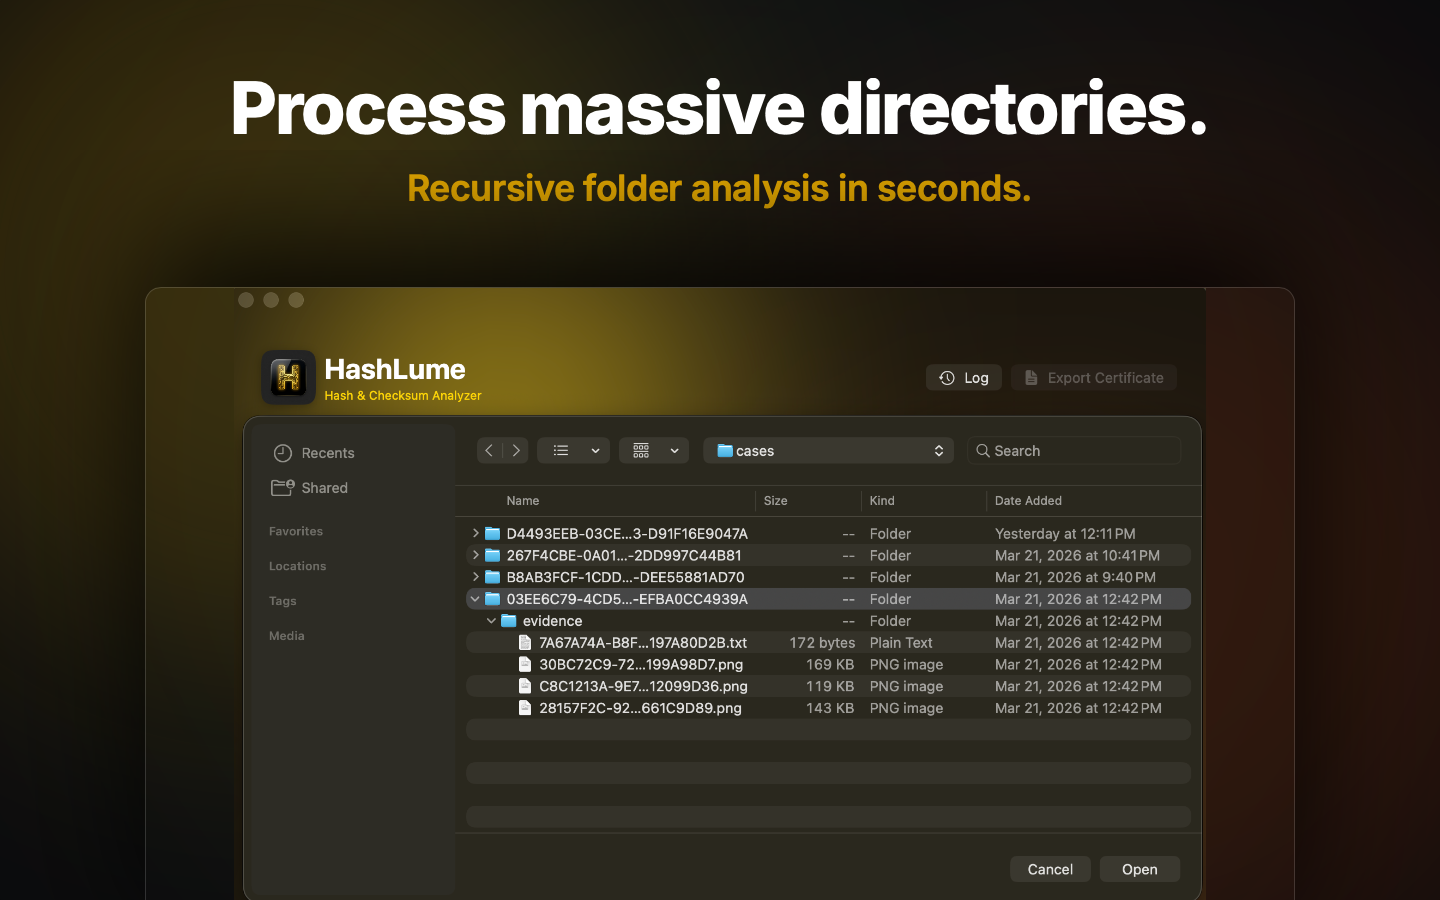This screenshot has width=1440, height=900.
Task: Click the magnifying glass in the Search field
Action: tap(983, 450)
